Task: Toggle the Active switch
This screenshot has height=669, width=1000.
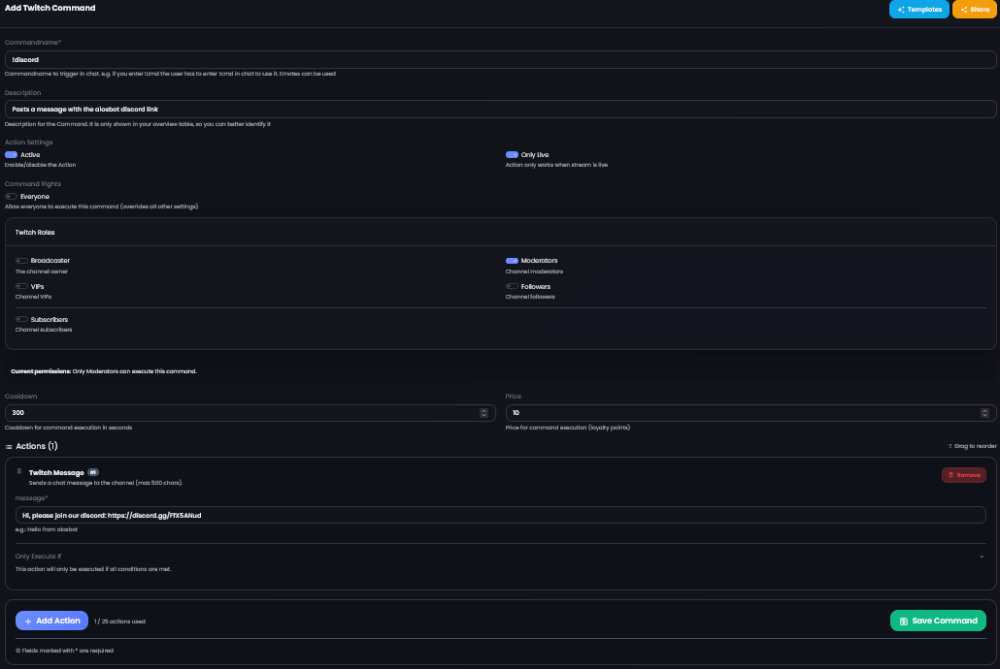Action: [11, 155]
